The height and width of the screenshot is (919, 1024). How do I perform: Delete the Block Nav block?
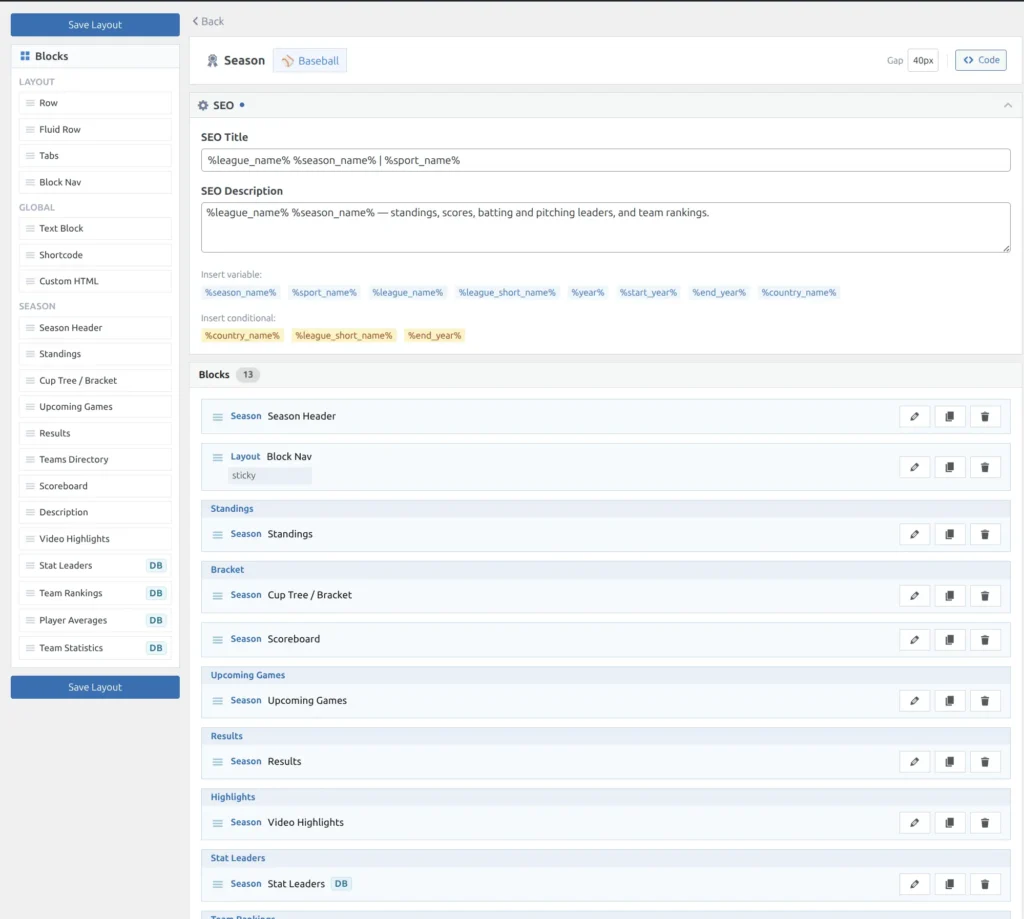coord(985,467)
